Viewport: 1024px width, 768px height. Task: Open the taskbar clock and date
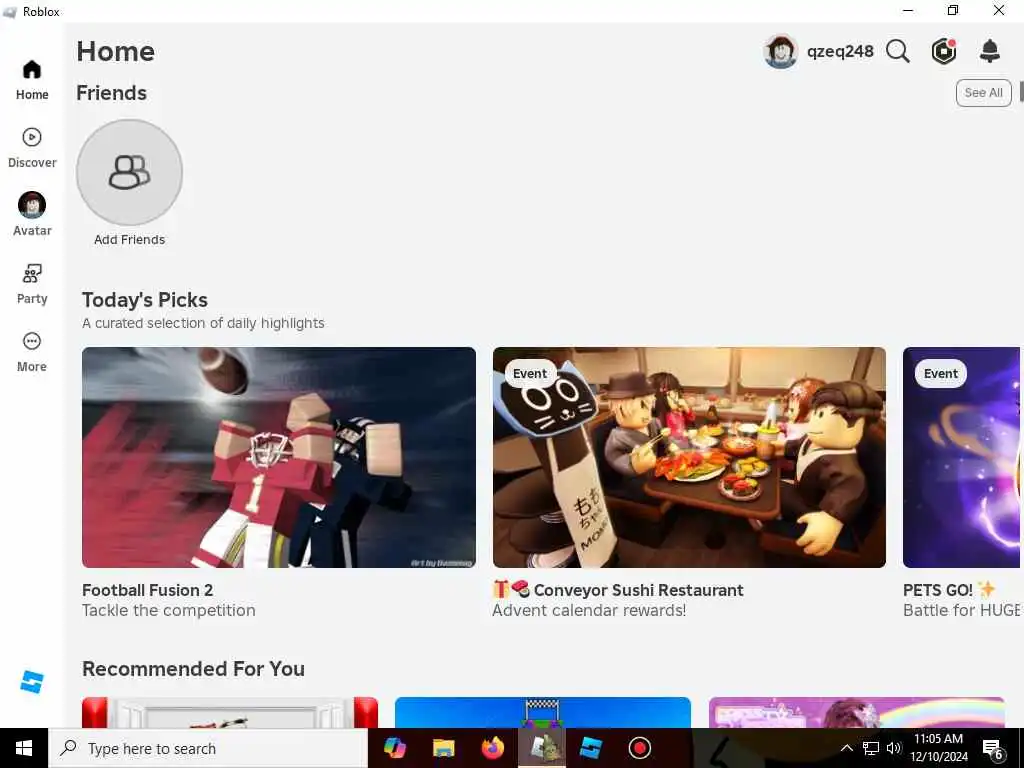click(x=938, y=748)
